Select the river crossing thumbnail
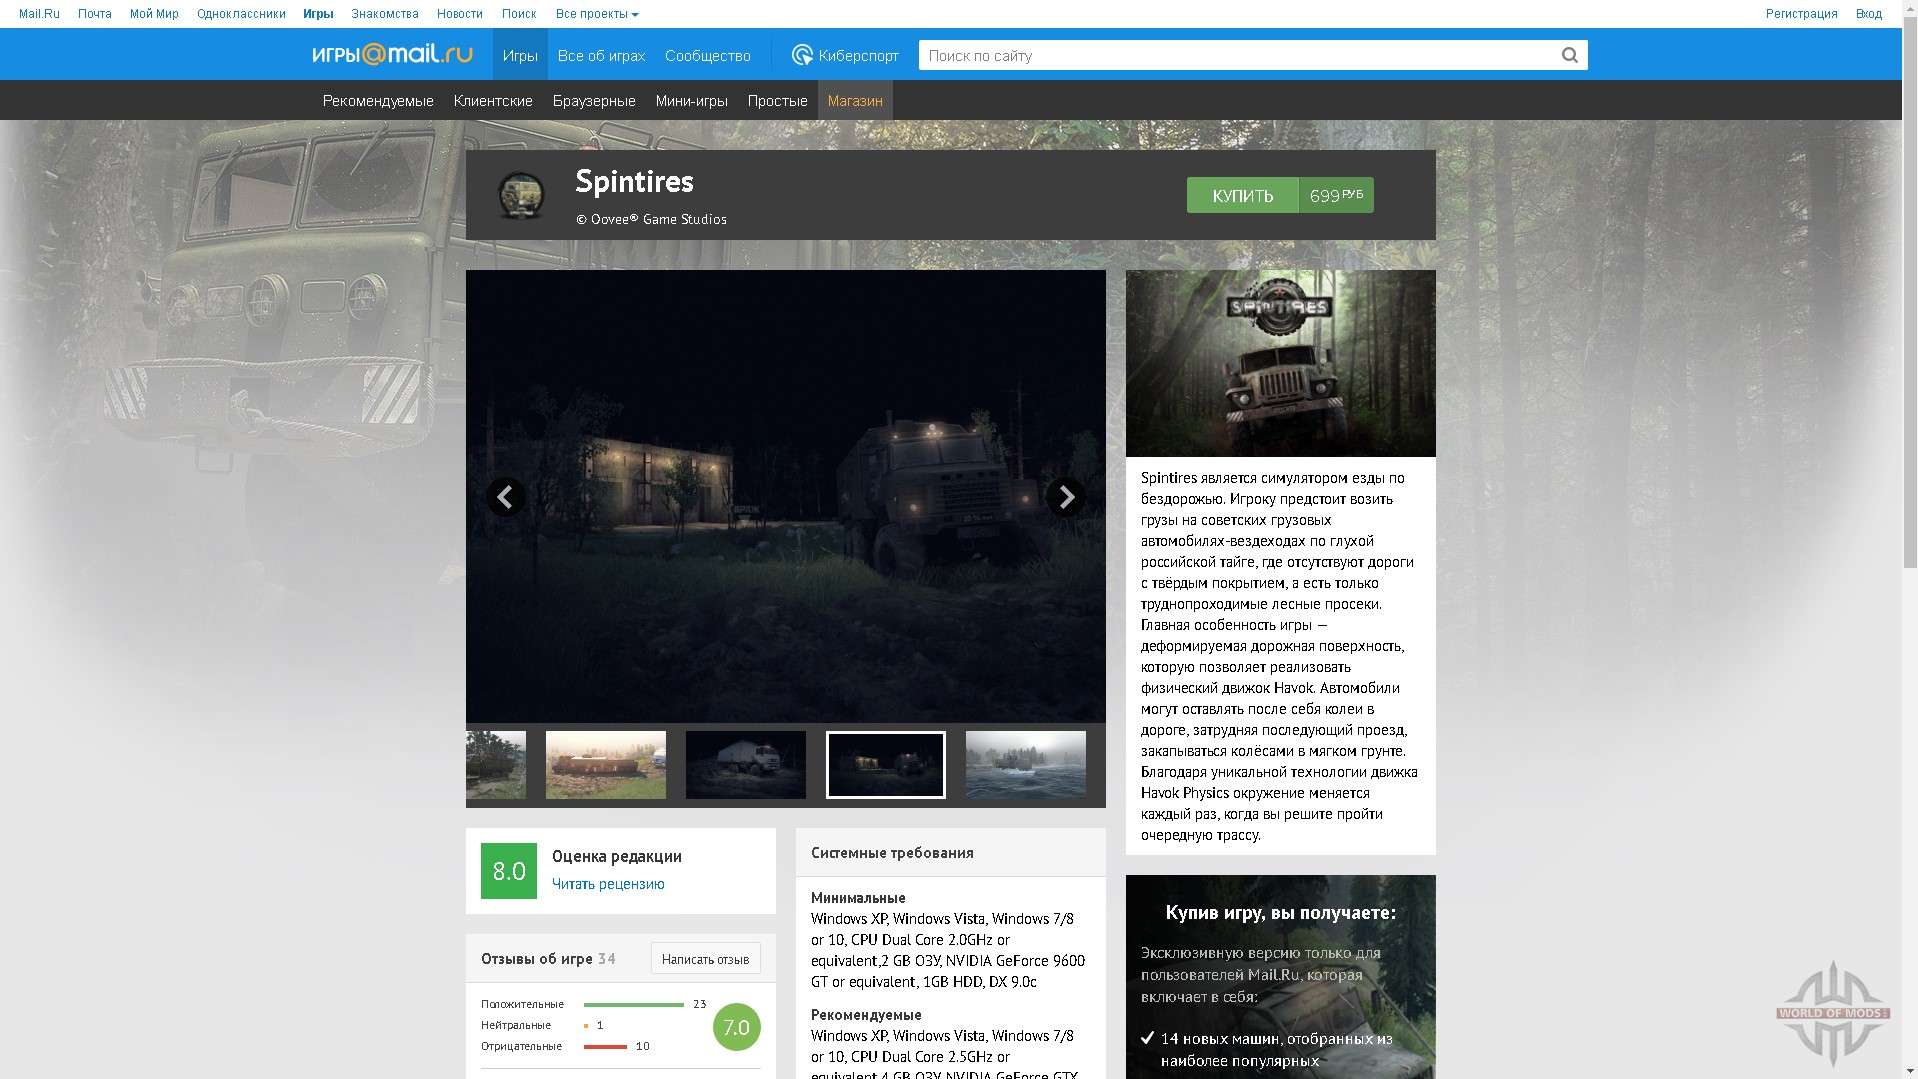 (1025, 765)
